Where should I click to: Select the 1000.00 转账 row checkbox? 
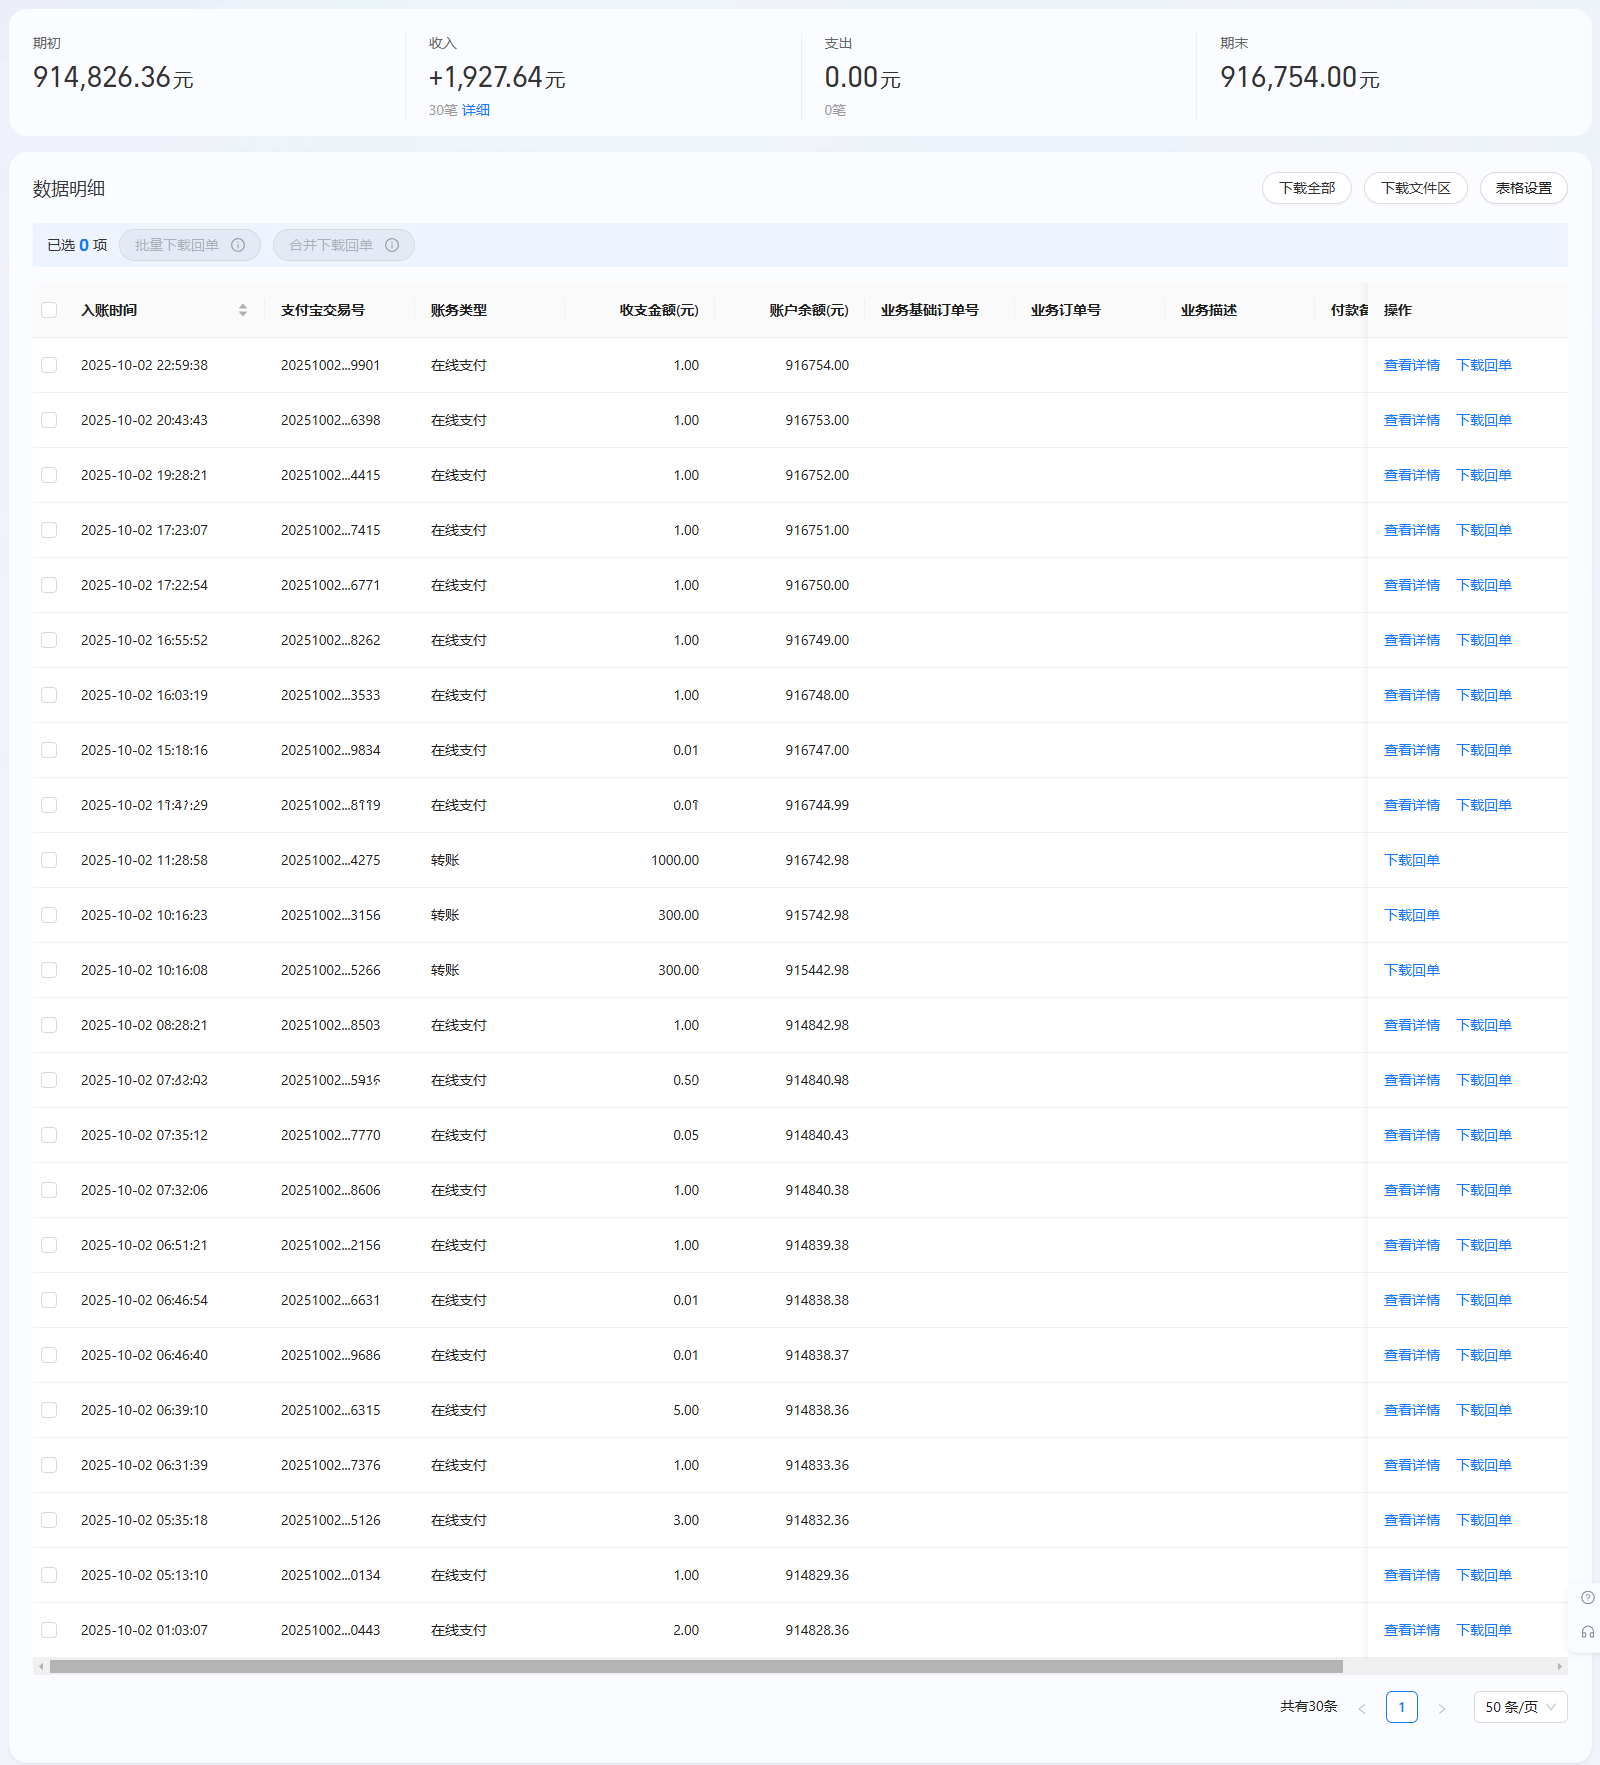click(49, 860)
